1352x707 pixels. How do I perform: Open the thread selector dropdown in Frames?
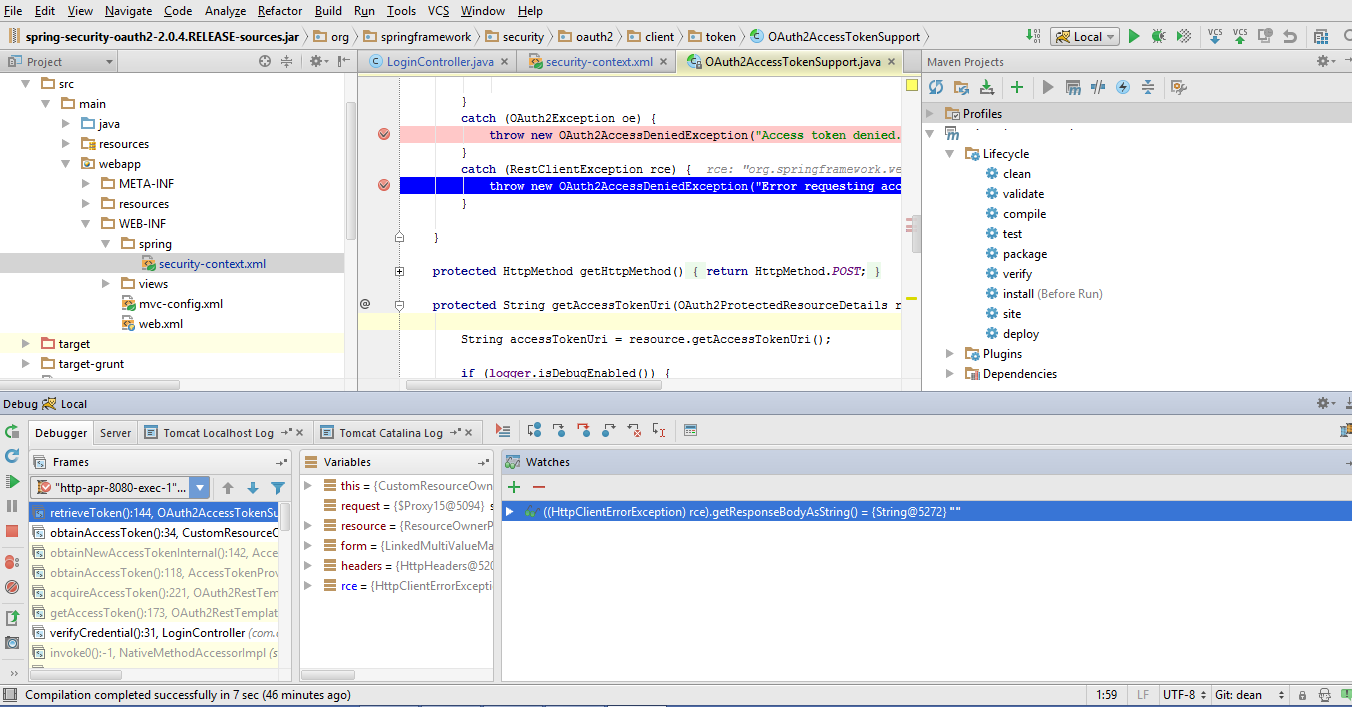200,488
